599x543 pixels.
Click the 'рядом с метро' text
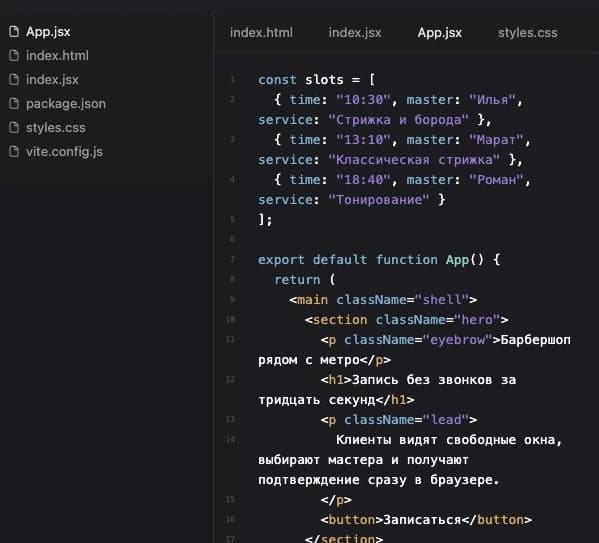[x=309, y=360]
